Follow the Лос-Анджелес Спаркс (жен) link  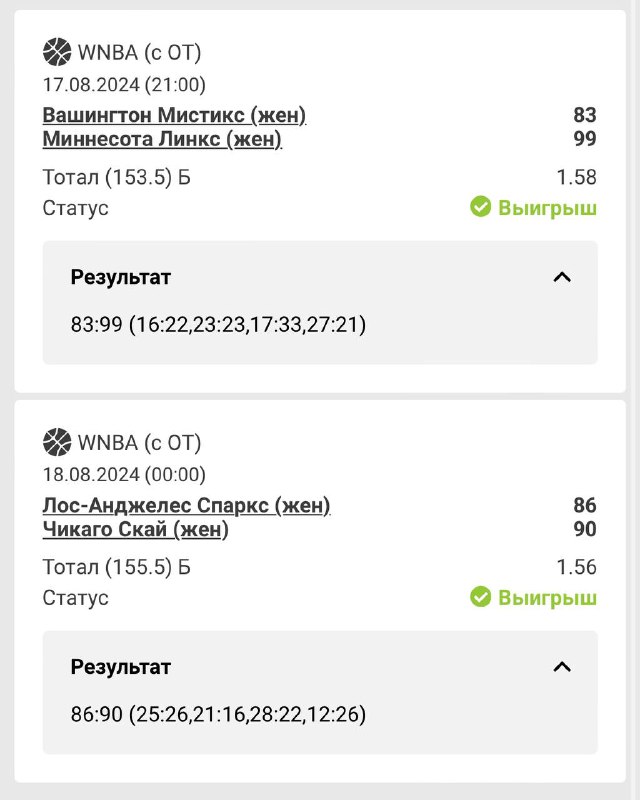186,505
